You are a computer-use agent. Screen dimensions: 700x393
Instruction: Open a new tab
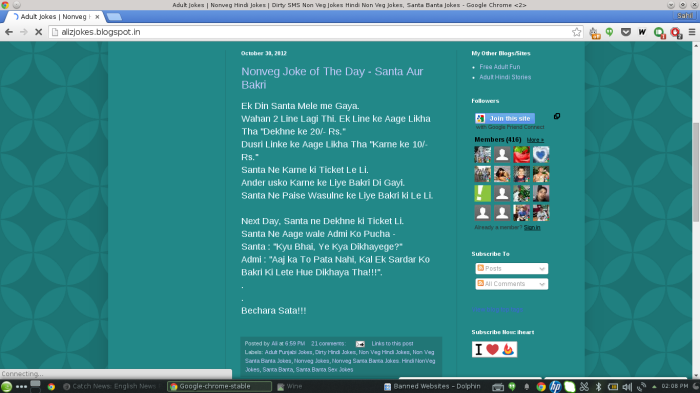[114, 17]
